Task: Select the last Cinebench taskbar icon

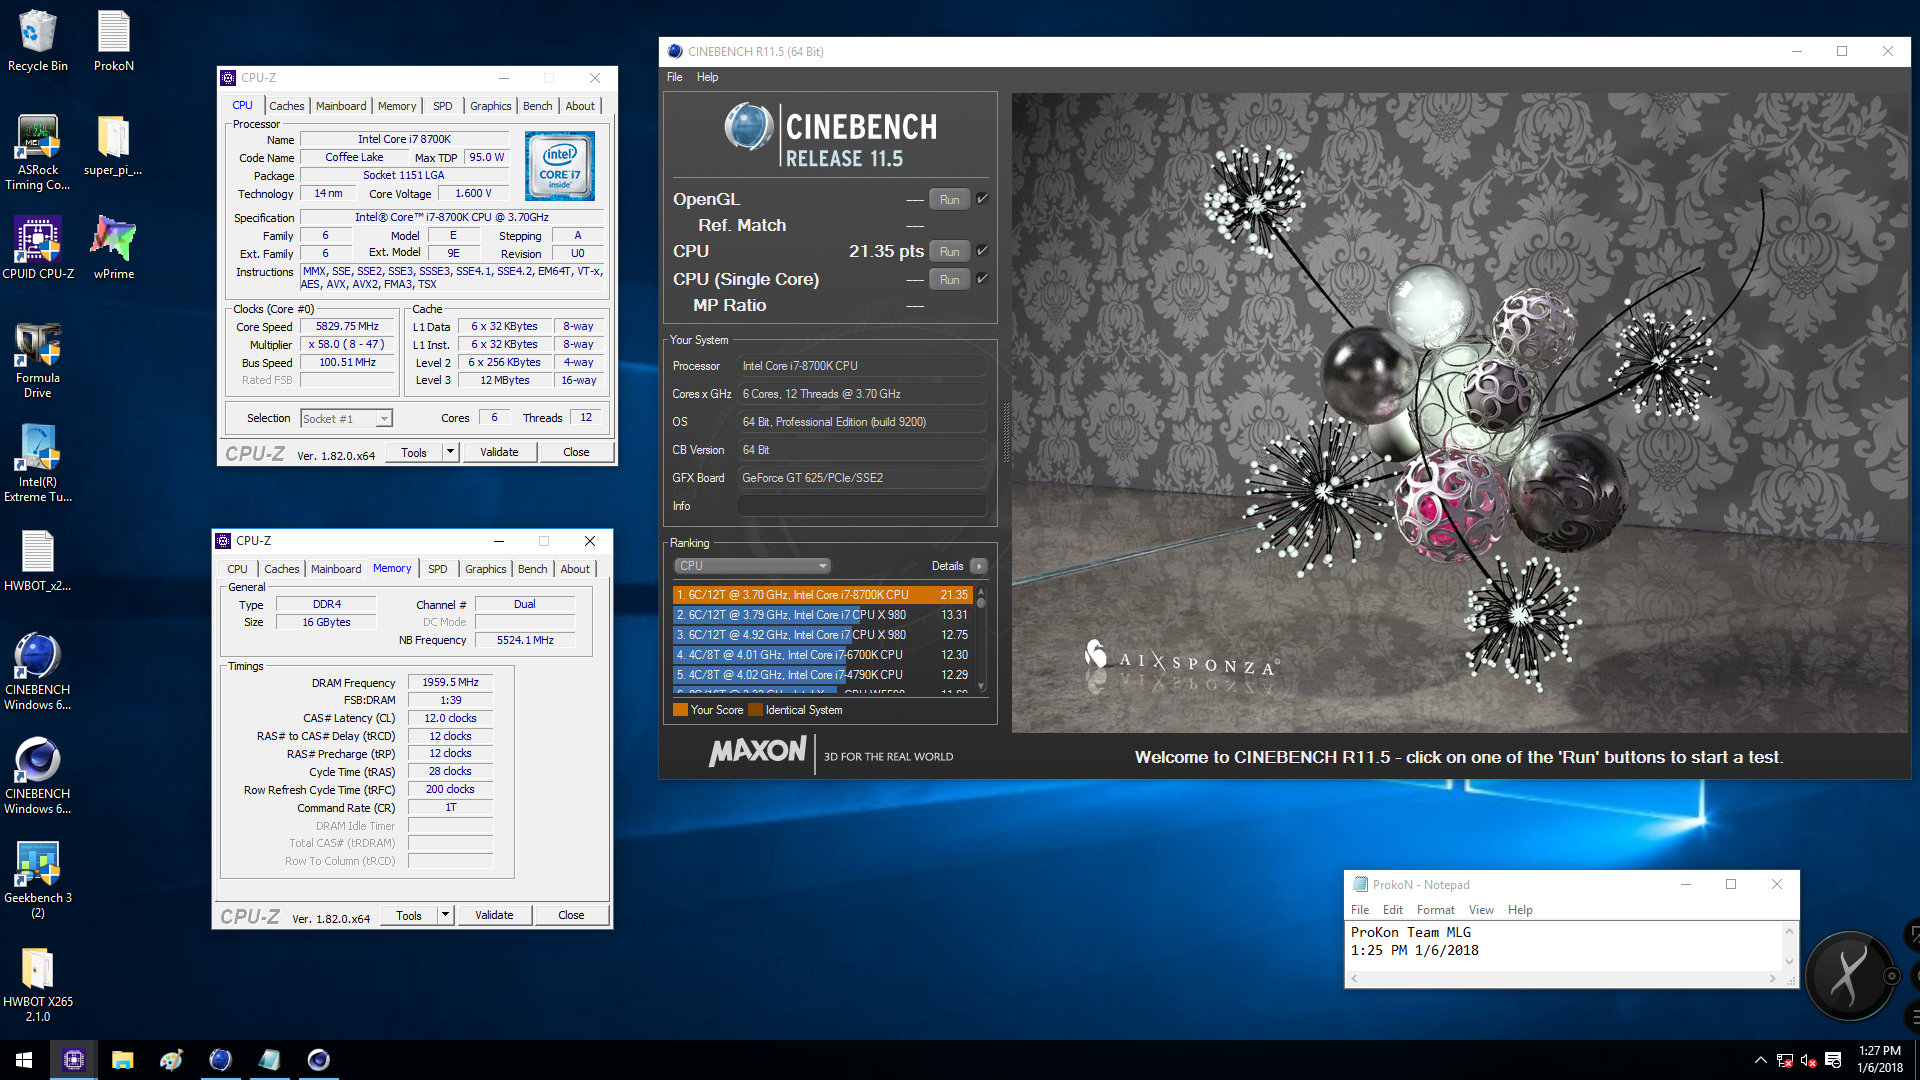Action: (318, 1060)
